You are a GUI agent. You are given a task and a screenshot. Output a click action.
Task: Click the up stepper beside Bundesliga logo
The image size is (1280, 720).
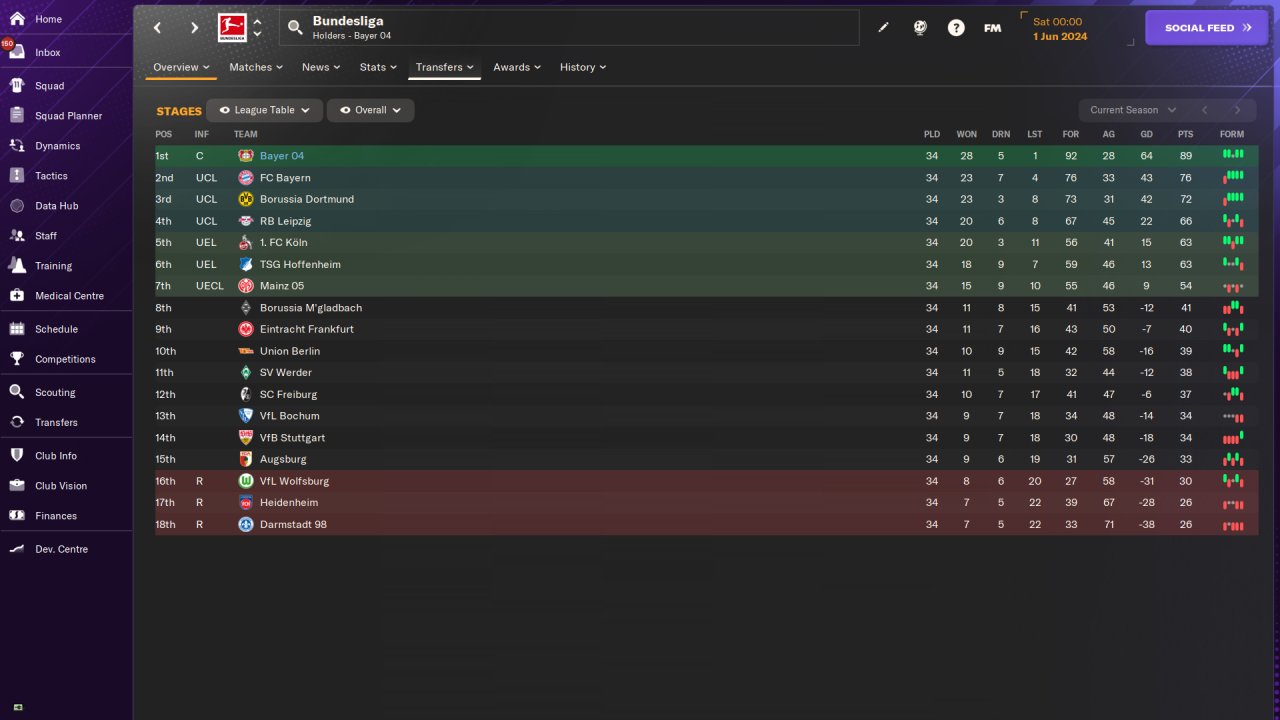pos(257,21)
